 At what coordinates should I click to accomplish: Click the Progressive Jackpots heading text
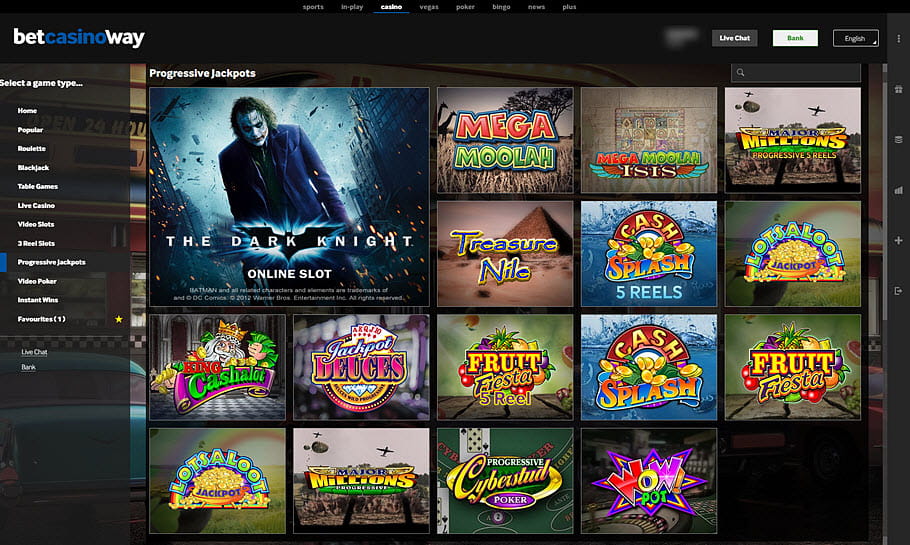(202, 73)
